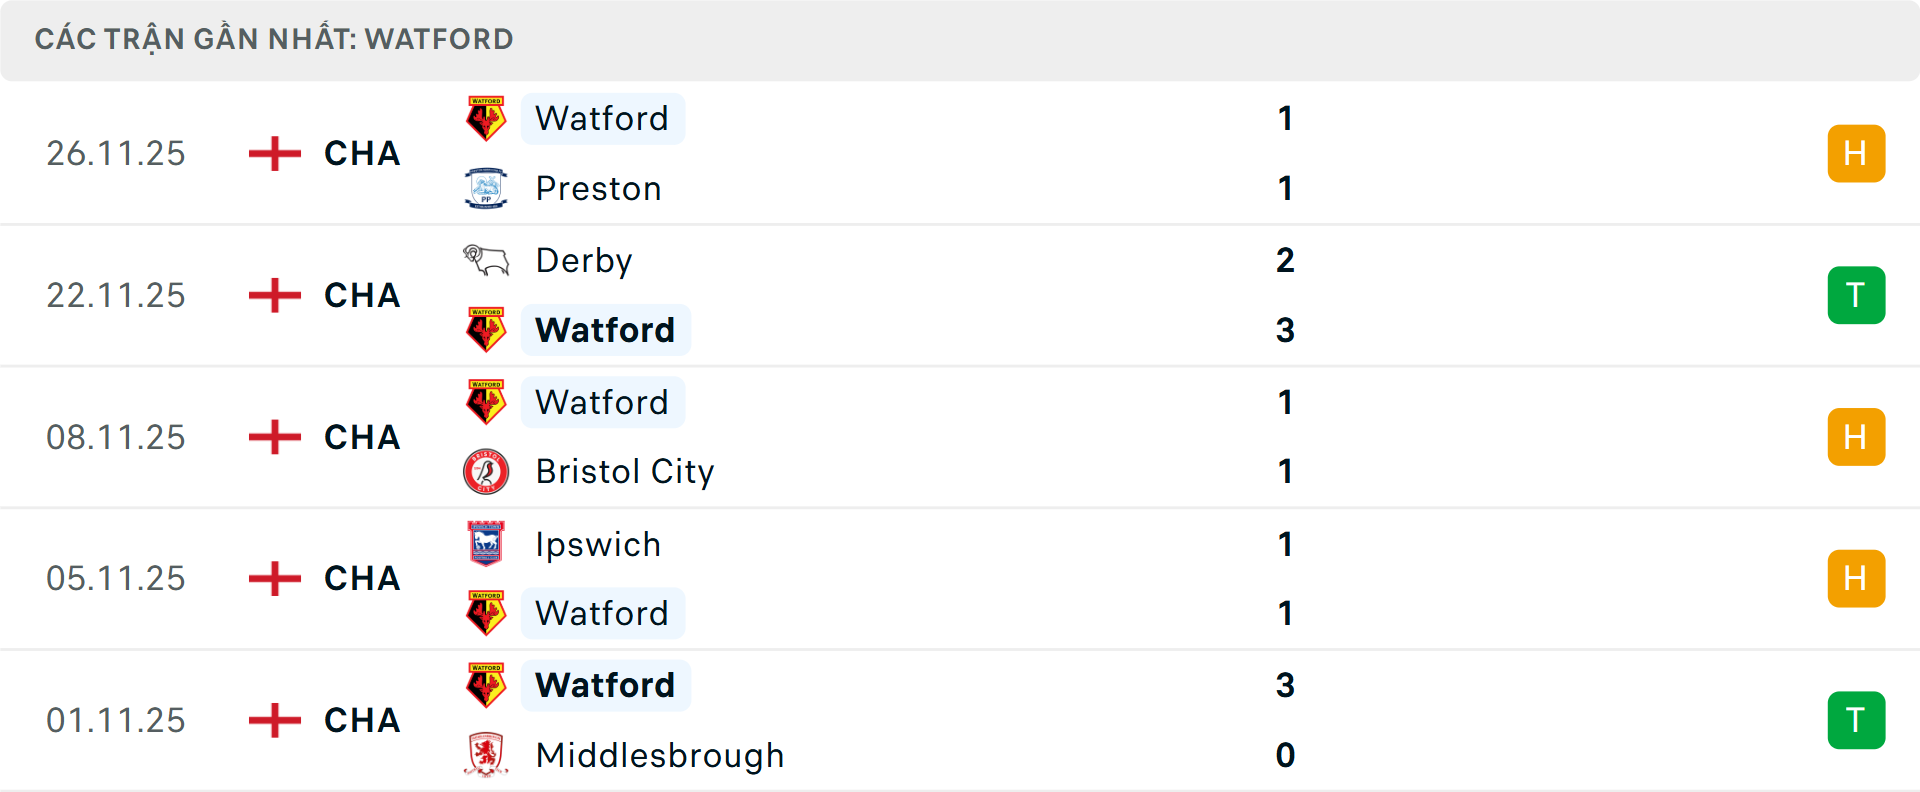Select the Preston club logo
This screenshot has height=792, width=1920.
(486, 188)
